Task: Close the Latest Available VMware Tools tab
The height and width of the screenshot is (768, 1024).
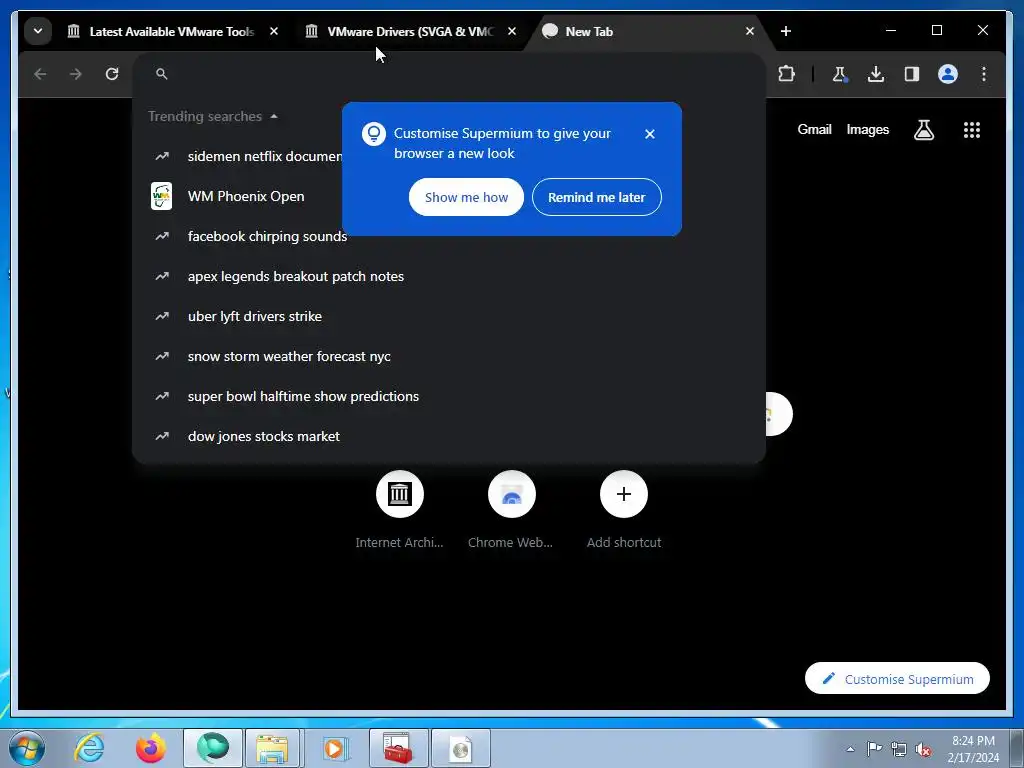Action: (x=274, y=31)
